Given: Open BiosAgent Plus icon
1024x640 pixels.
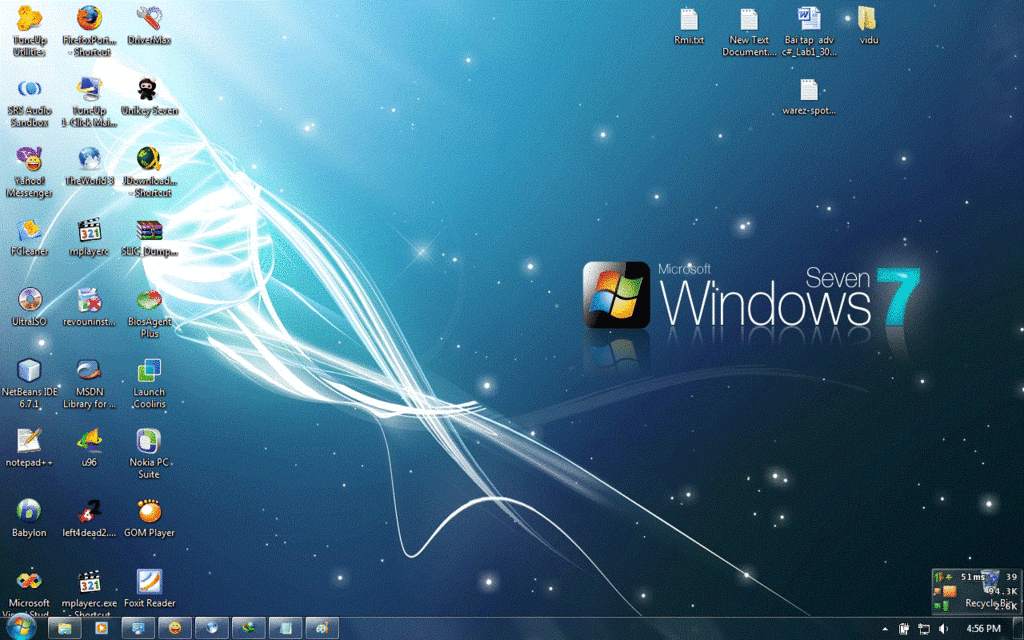Looking at the screenshot, I should coord(149,312).
